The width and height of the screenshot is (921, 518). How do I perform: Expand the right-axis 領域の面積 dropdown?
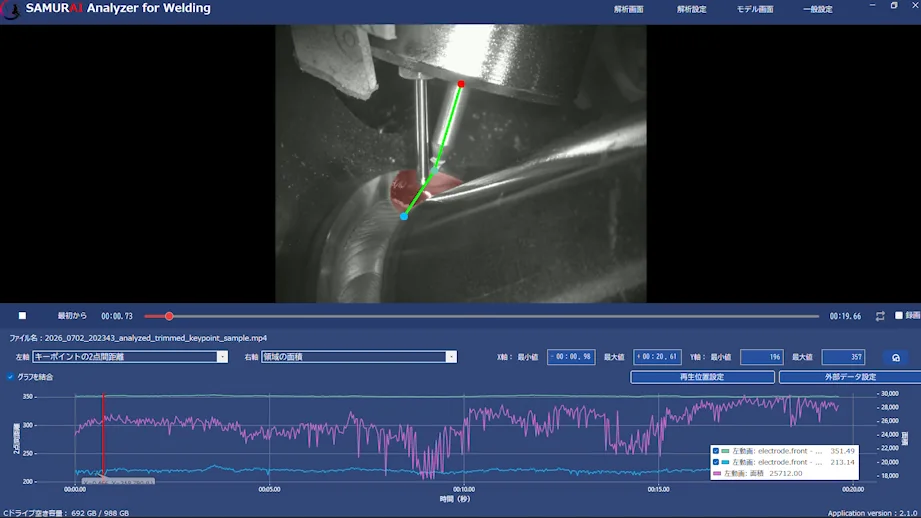(451, 356)
